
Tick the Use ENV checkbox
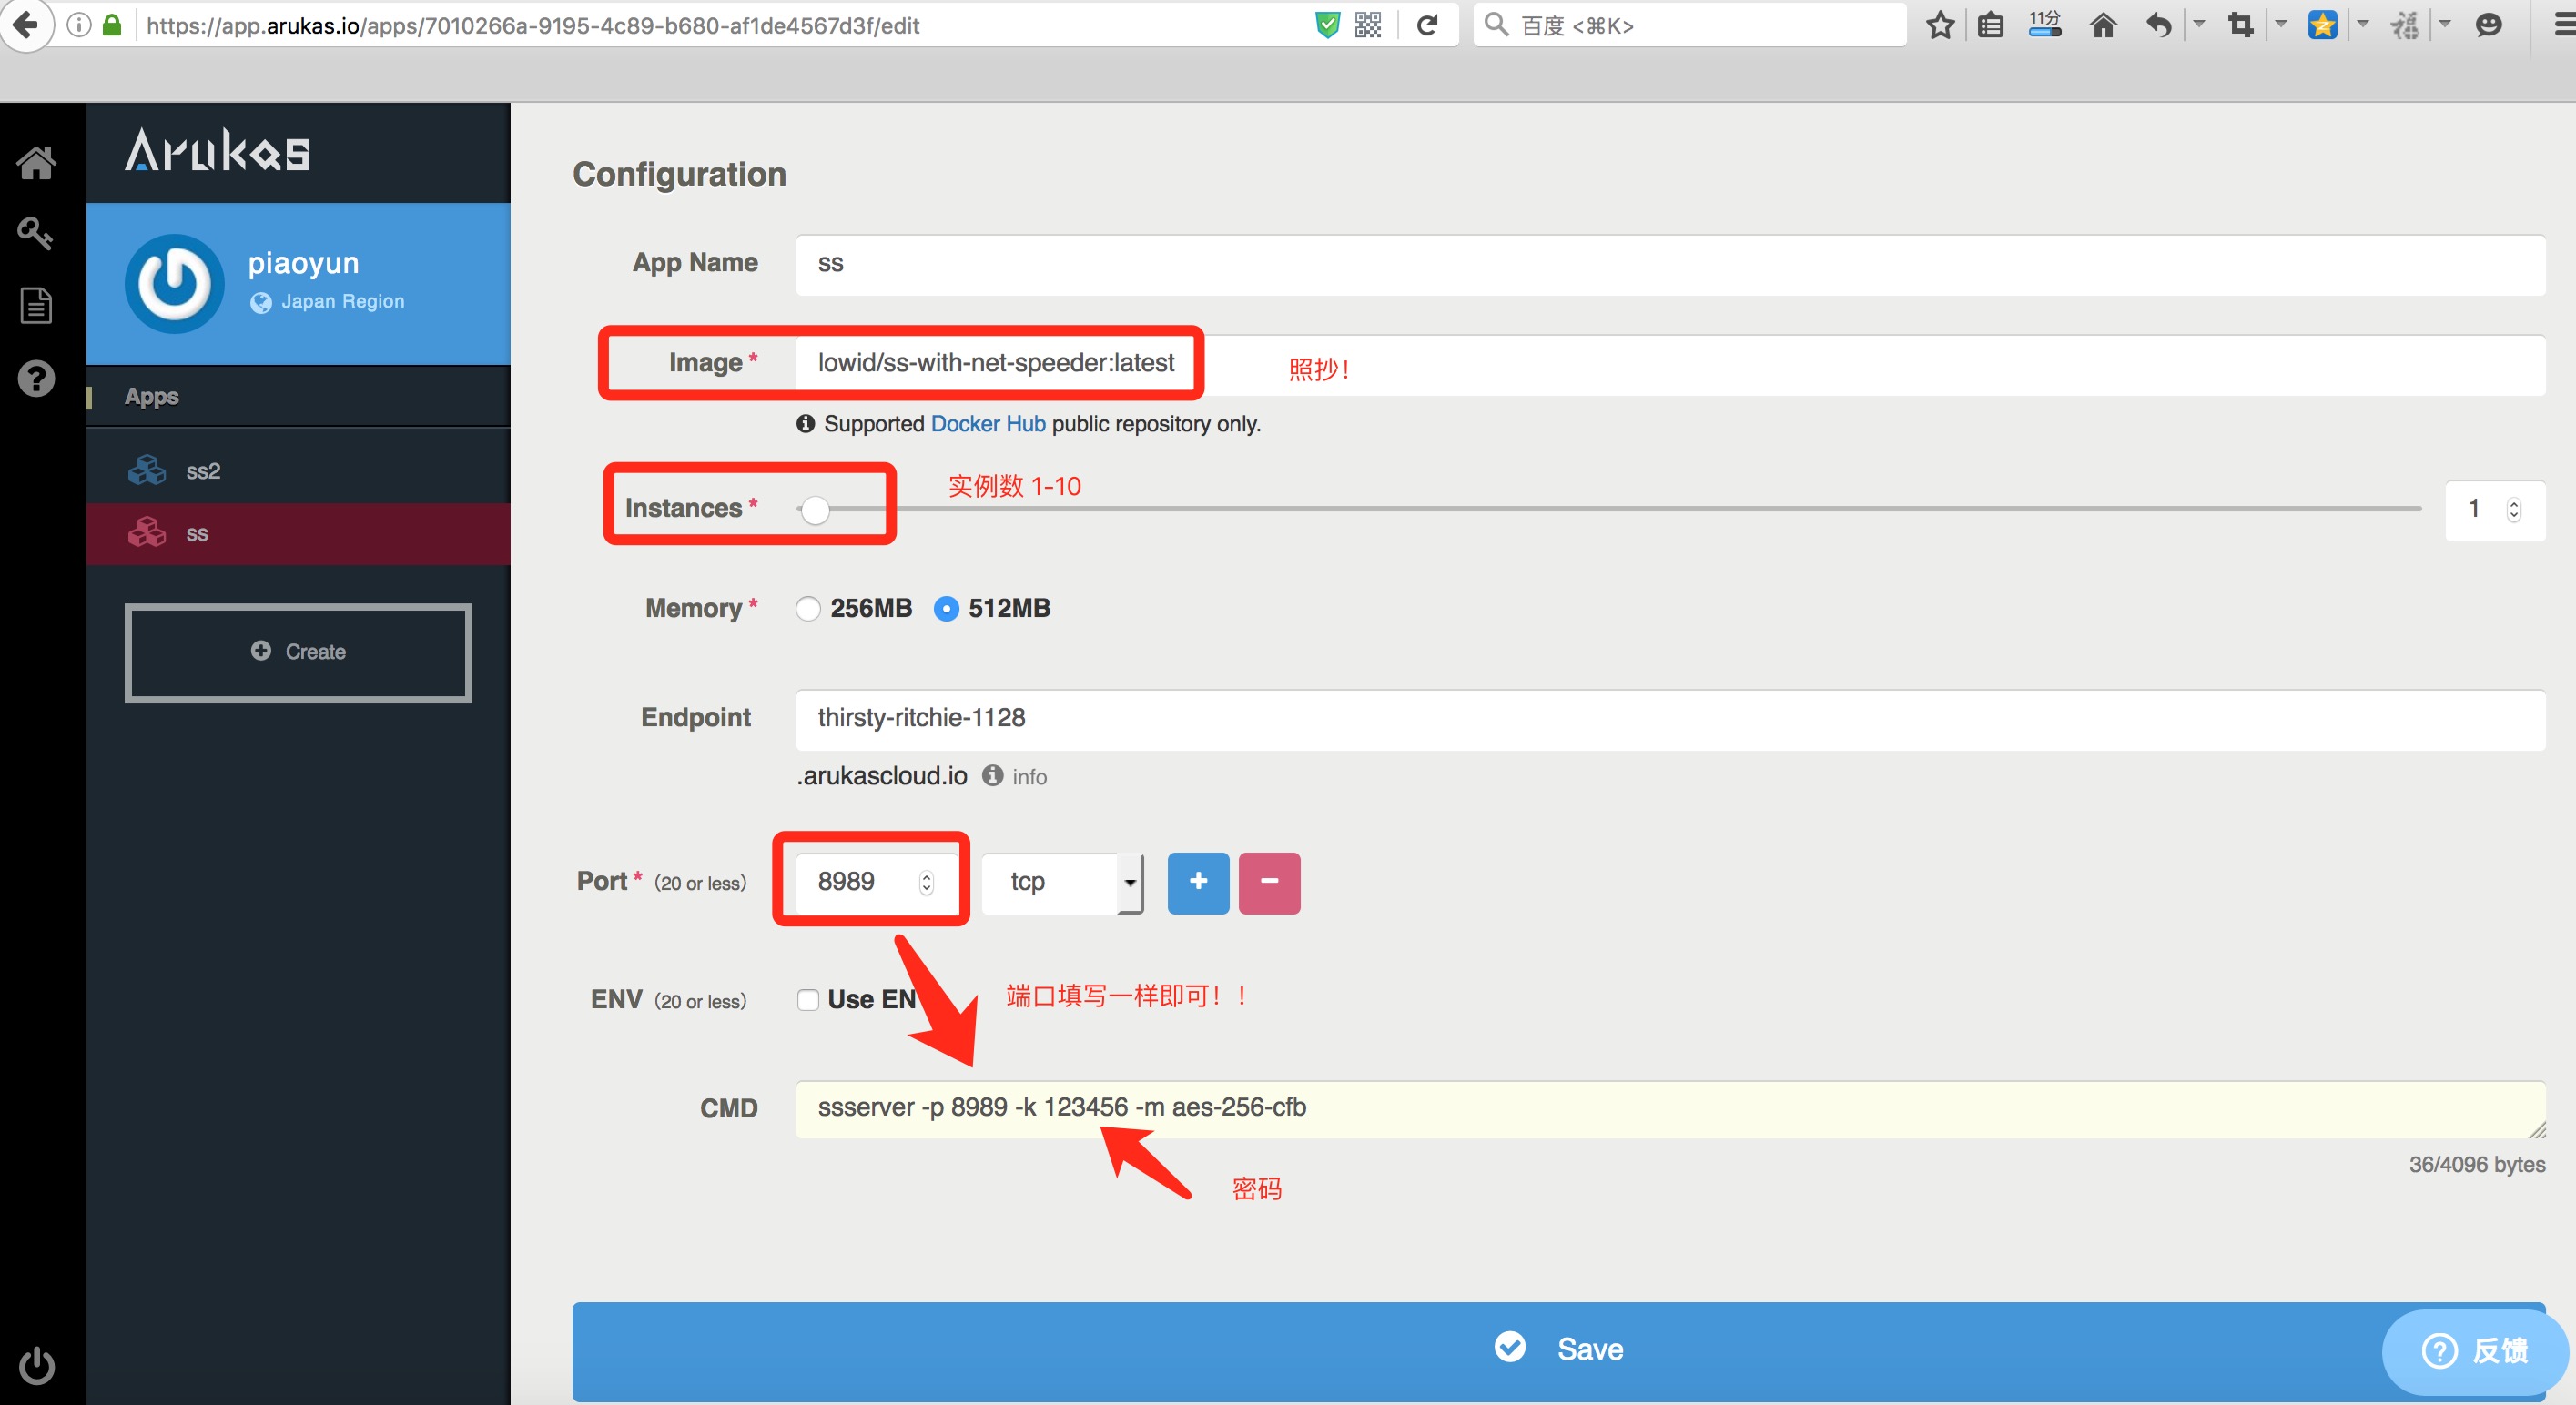(807, 999)
